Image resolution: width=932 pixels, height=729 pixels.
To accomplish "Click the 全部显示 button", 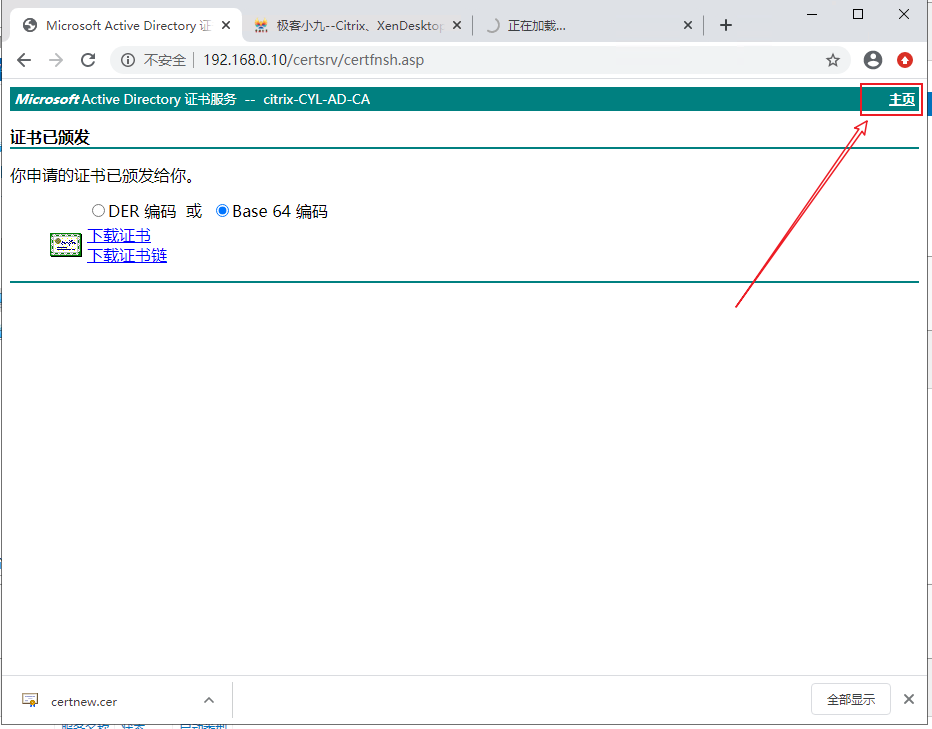I will pos(850,700).
